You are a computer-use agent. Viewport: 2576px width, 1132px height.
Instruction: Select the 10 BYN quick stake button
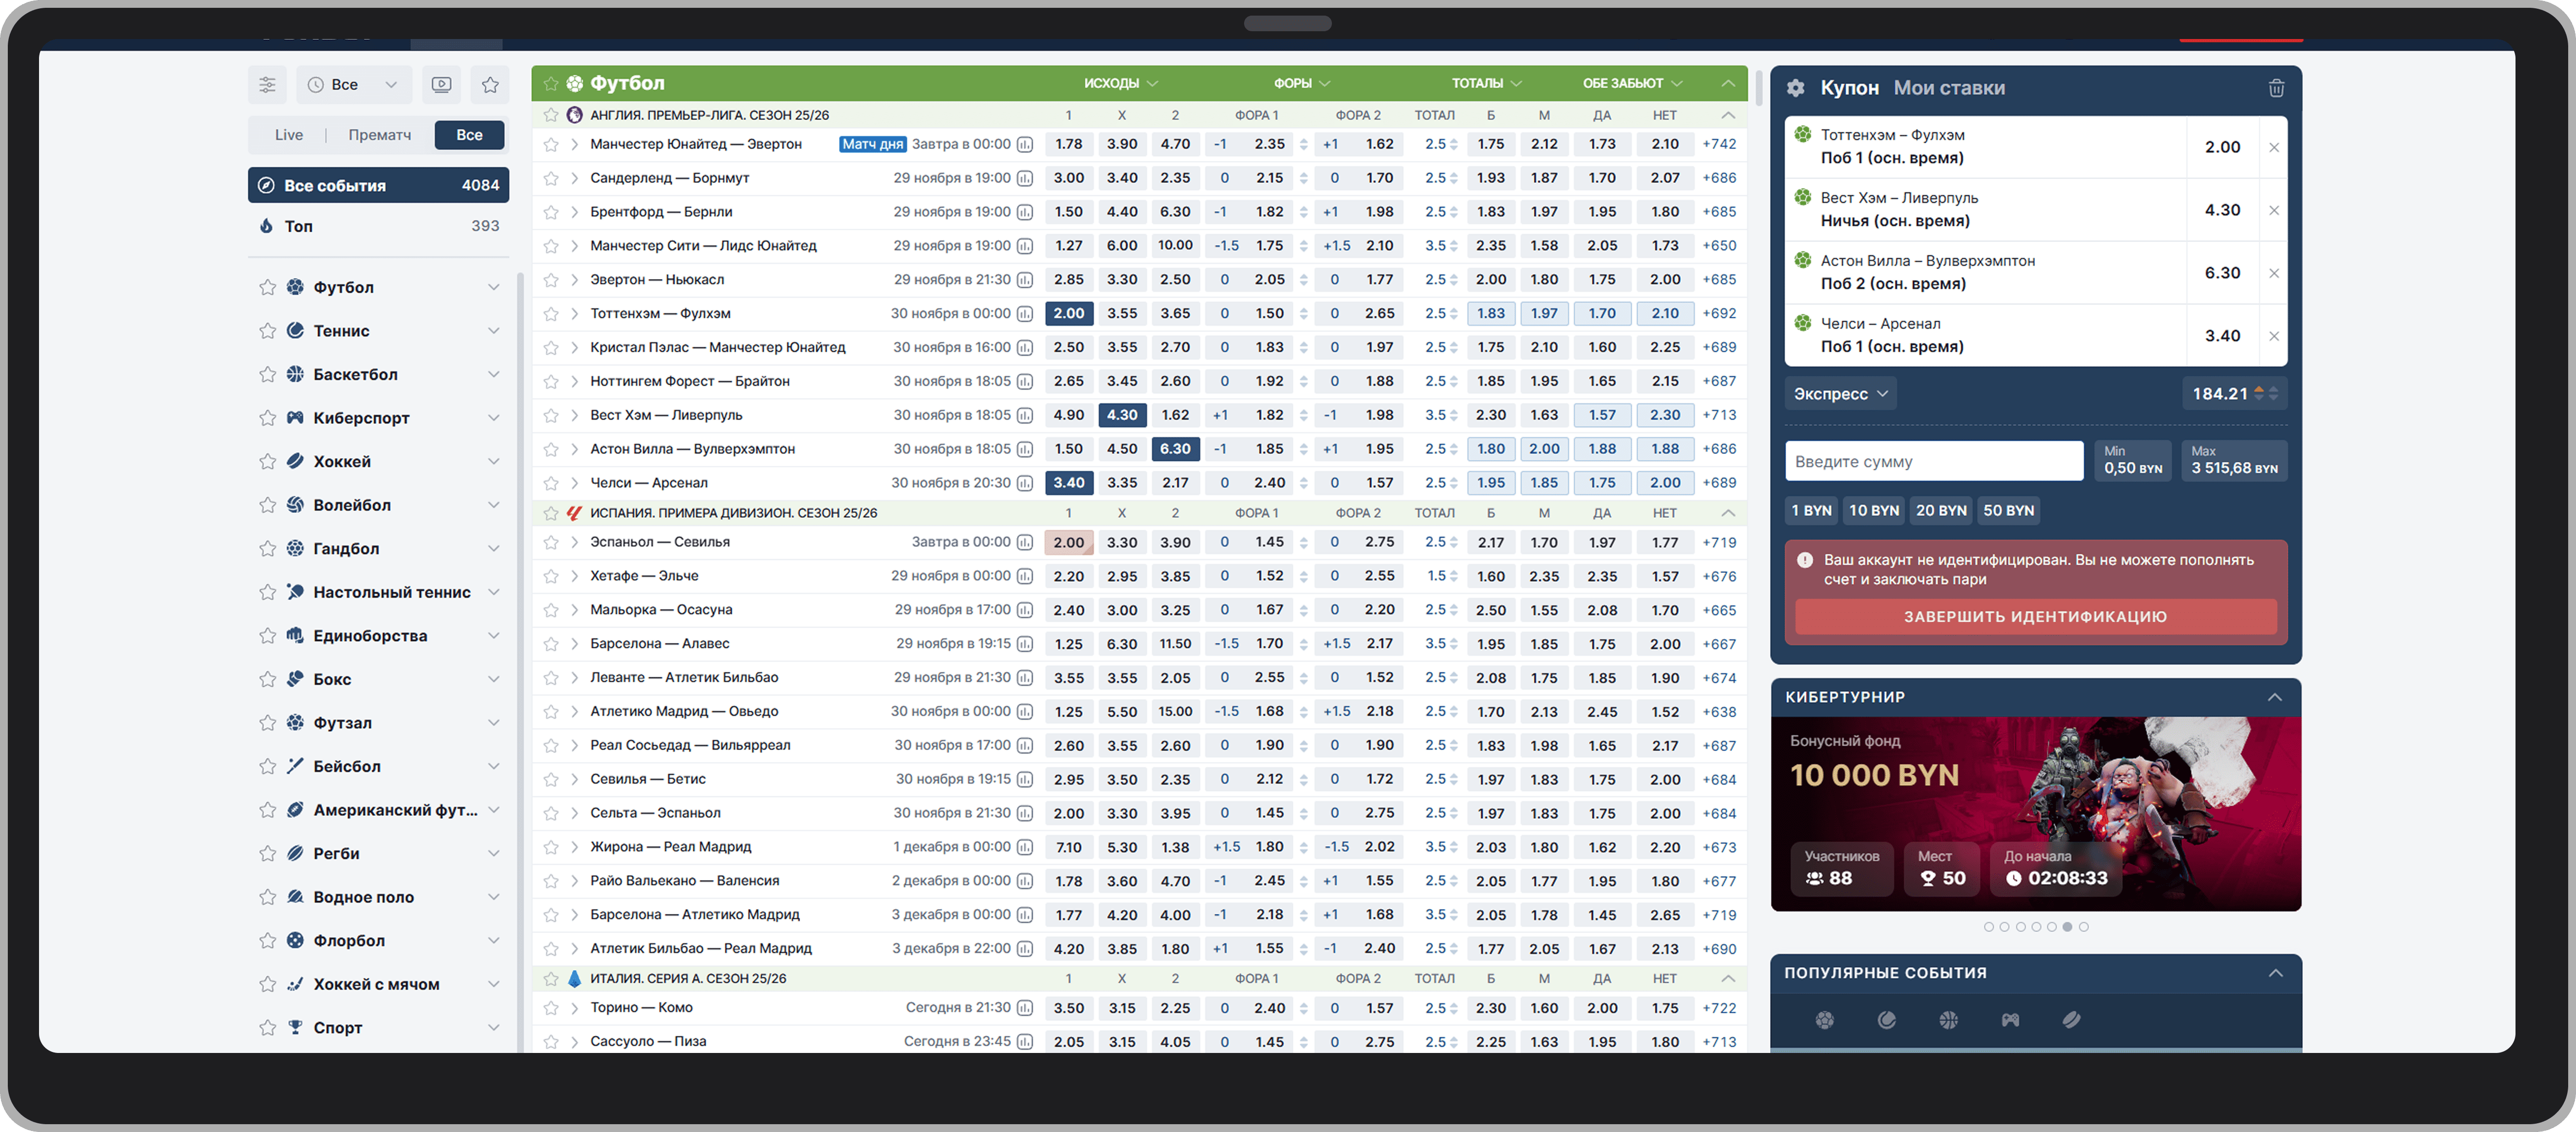(x=1873, y=511)
